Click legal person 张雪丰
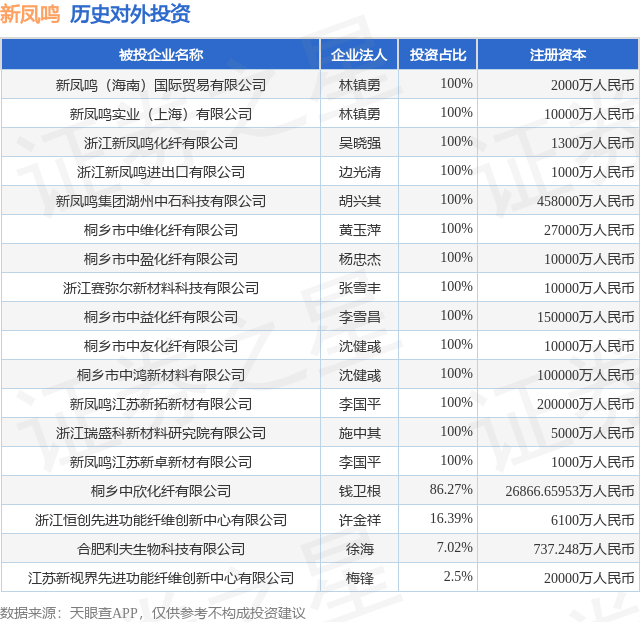This screenshot has height=622, width=640. pyautogui.click(x=360, y=288)
